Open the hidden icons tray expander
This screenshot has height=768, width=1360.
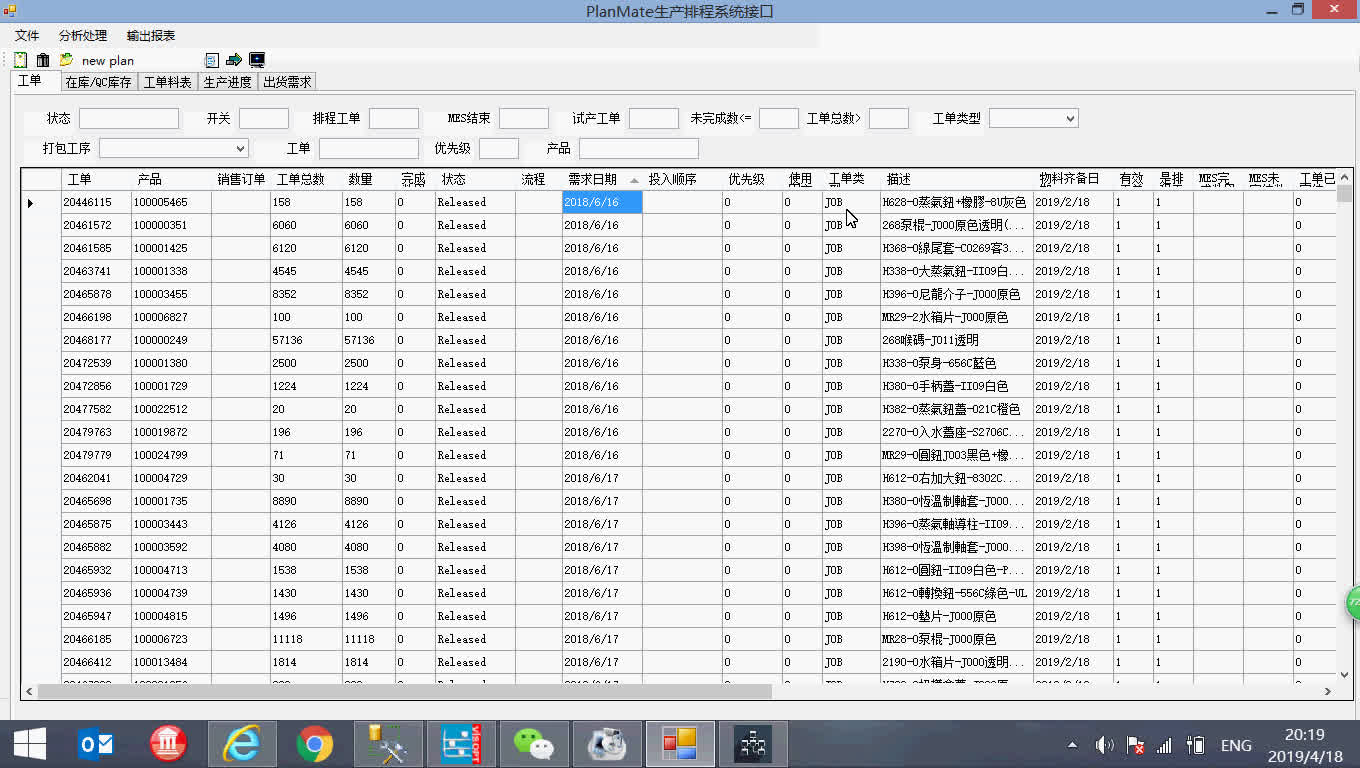(x=1070, y=745)
